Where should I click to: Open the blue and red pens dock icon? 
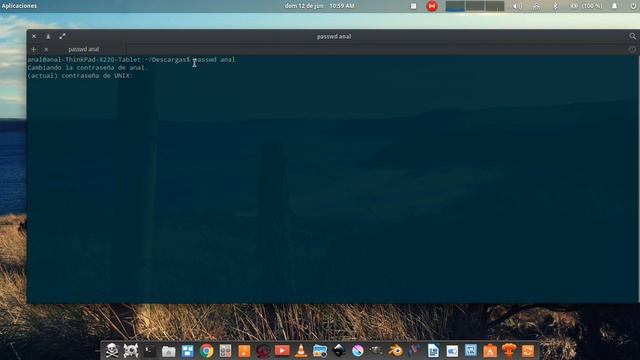point(414,351)
